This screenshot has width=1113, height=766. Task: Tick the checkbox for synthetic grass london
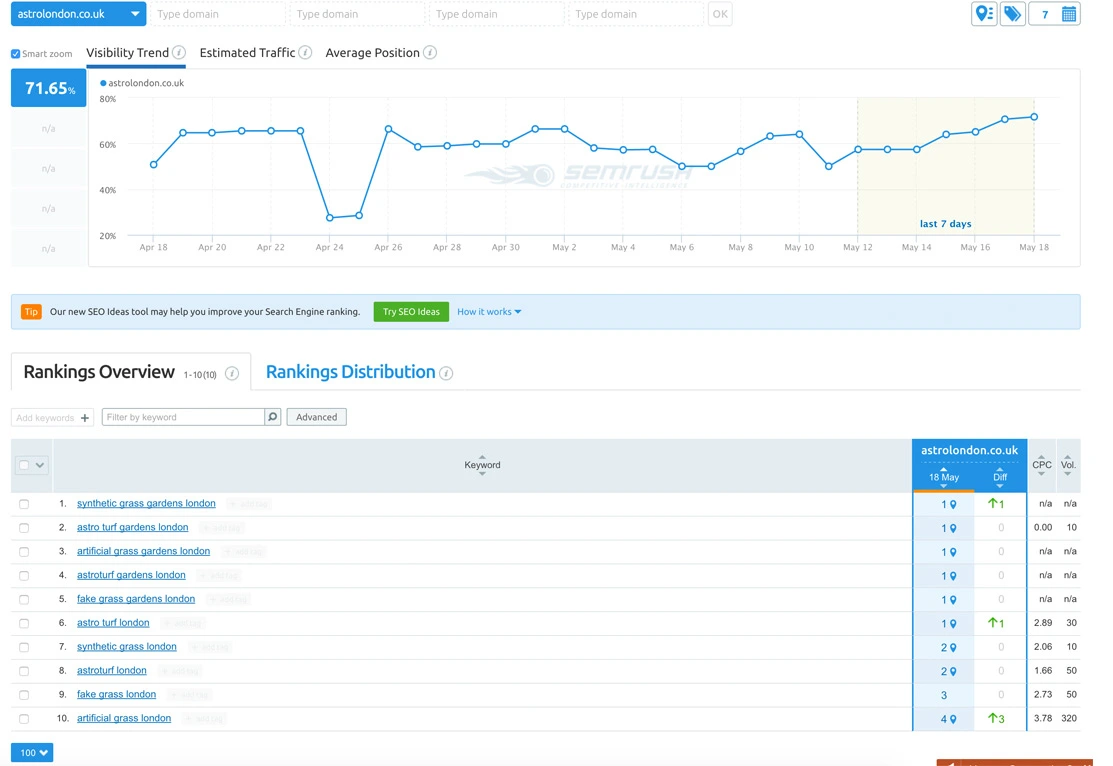tap(24, 647)
